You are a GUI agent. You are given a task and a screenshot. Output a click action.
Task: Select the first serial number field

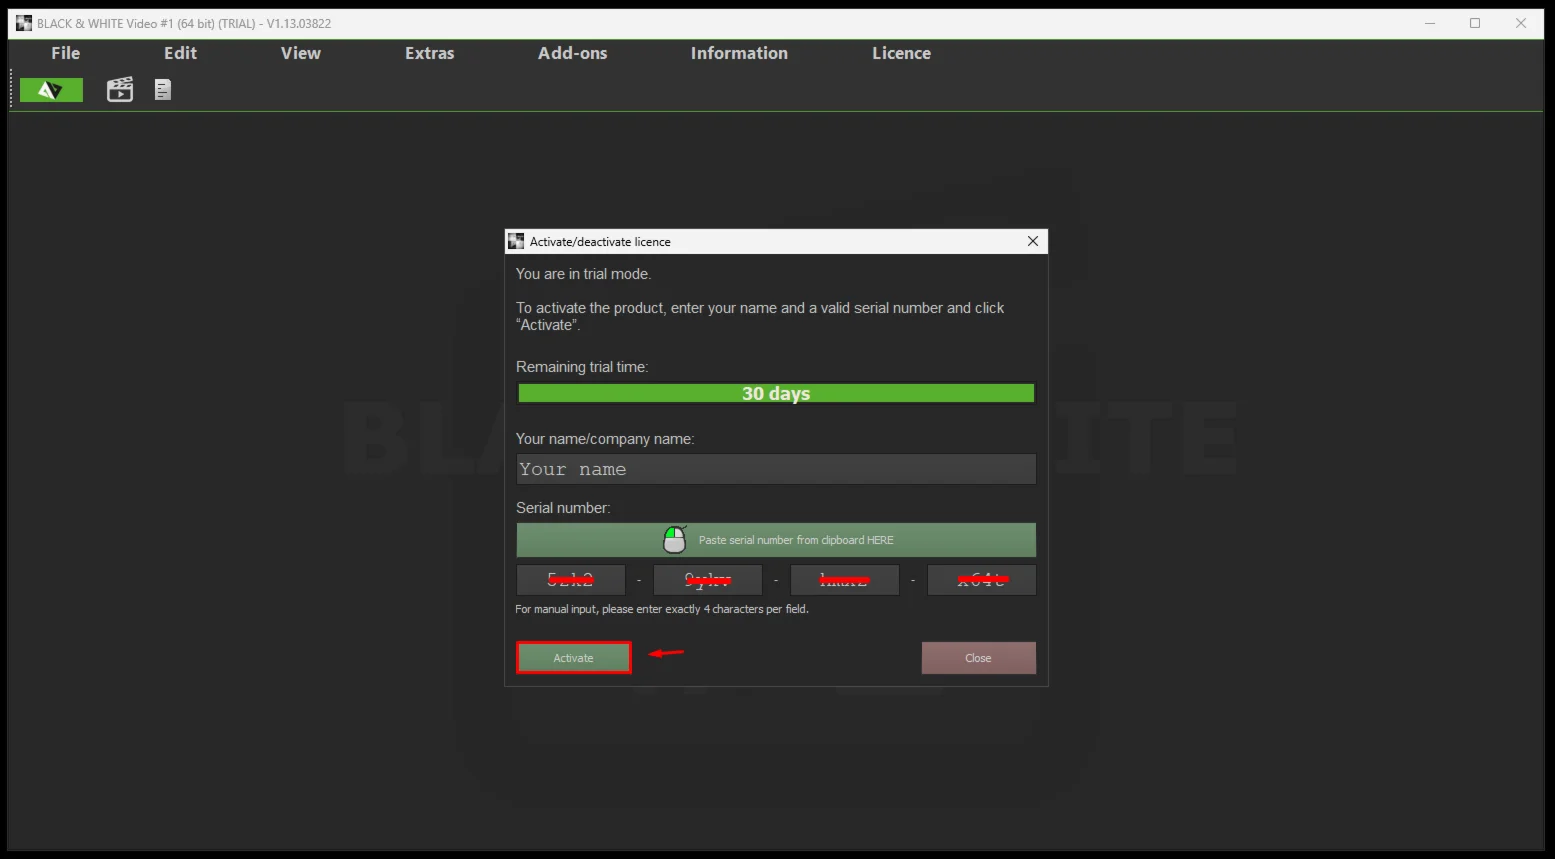pyautogui.click(x=571, y=580)
